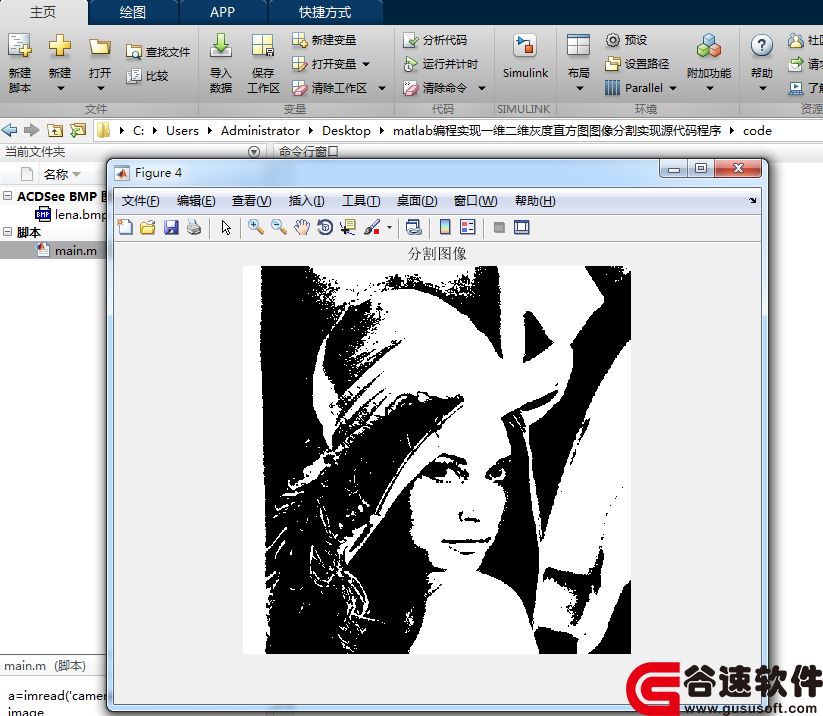
Task: Click Open File icon in Figure 4 toolbar
Action: click(148, 227)
